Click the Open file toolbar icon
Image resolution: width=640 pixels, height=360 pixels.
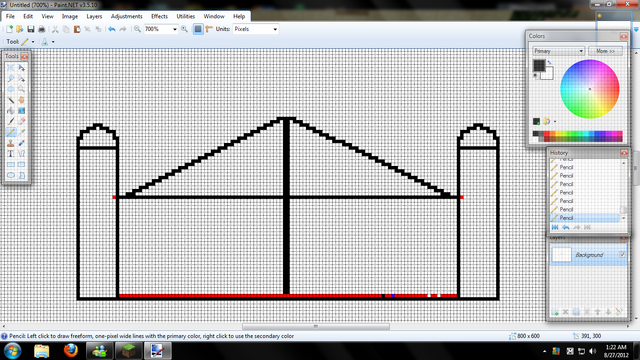click(x=20, y=29)
